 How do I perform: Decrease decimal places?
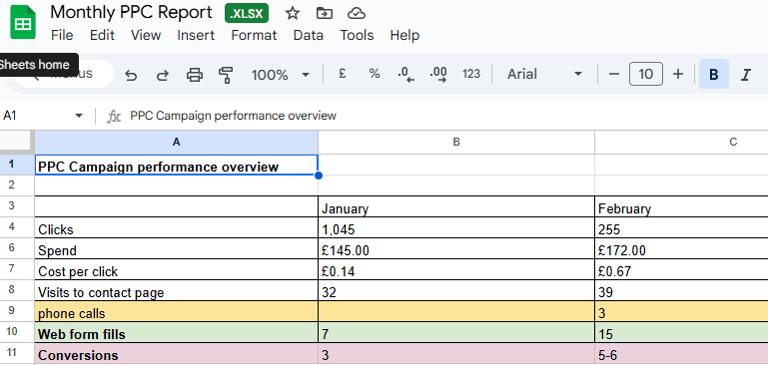(406, 74)
